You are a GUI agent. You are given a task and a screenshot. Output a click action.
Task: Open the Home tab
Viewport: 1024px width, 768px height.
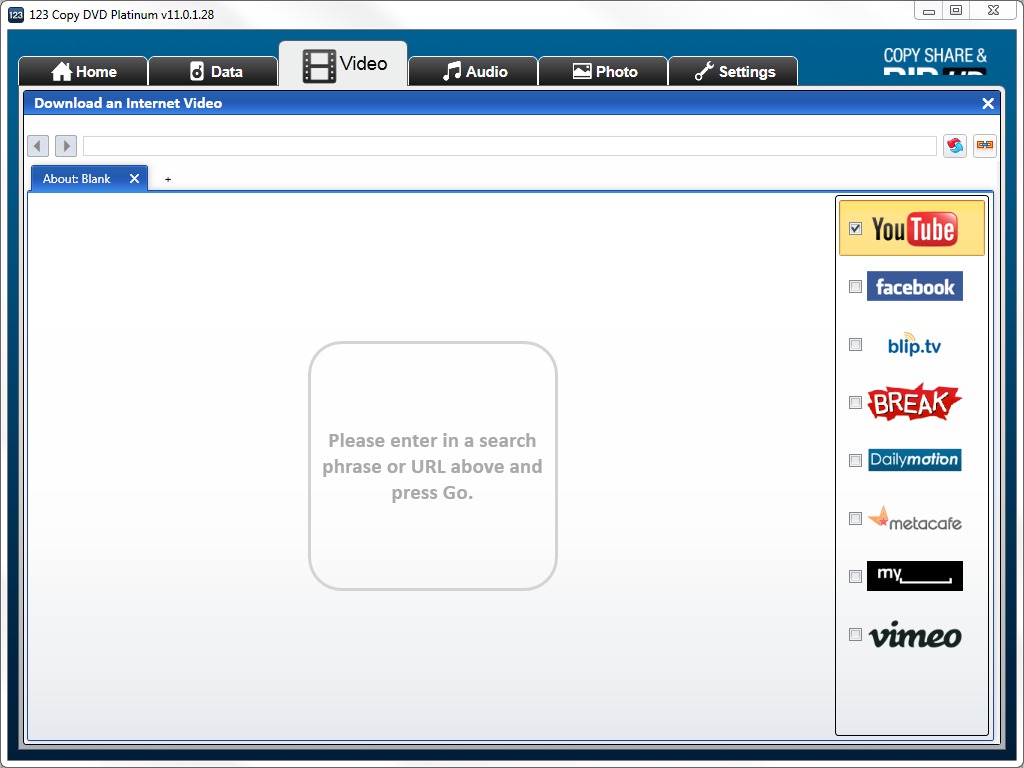(x=83, y=71)
